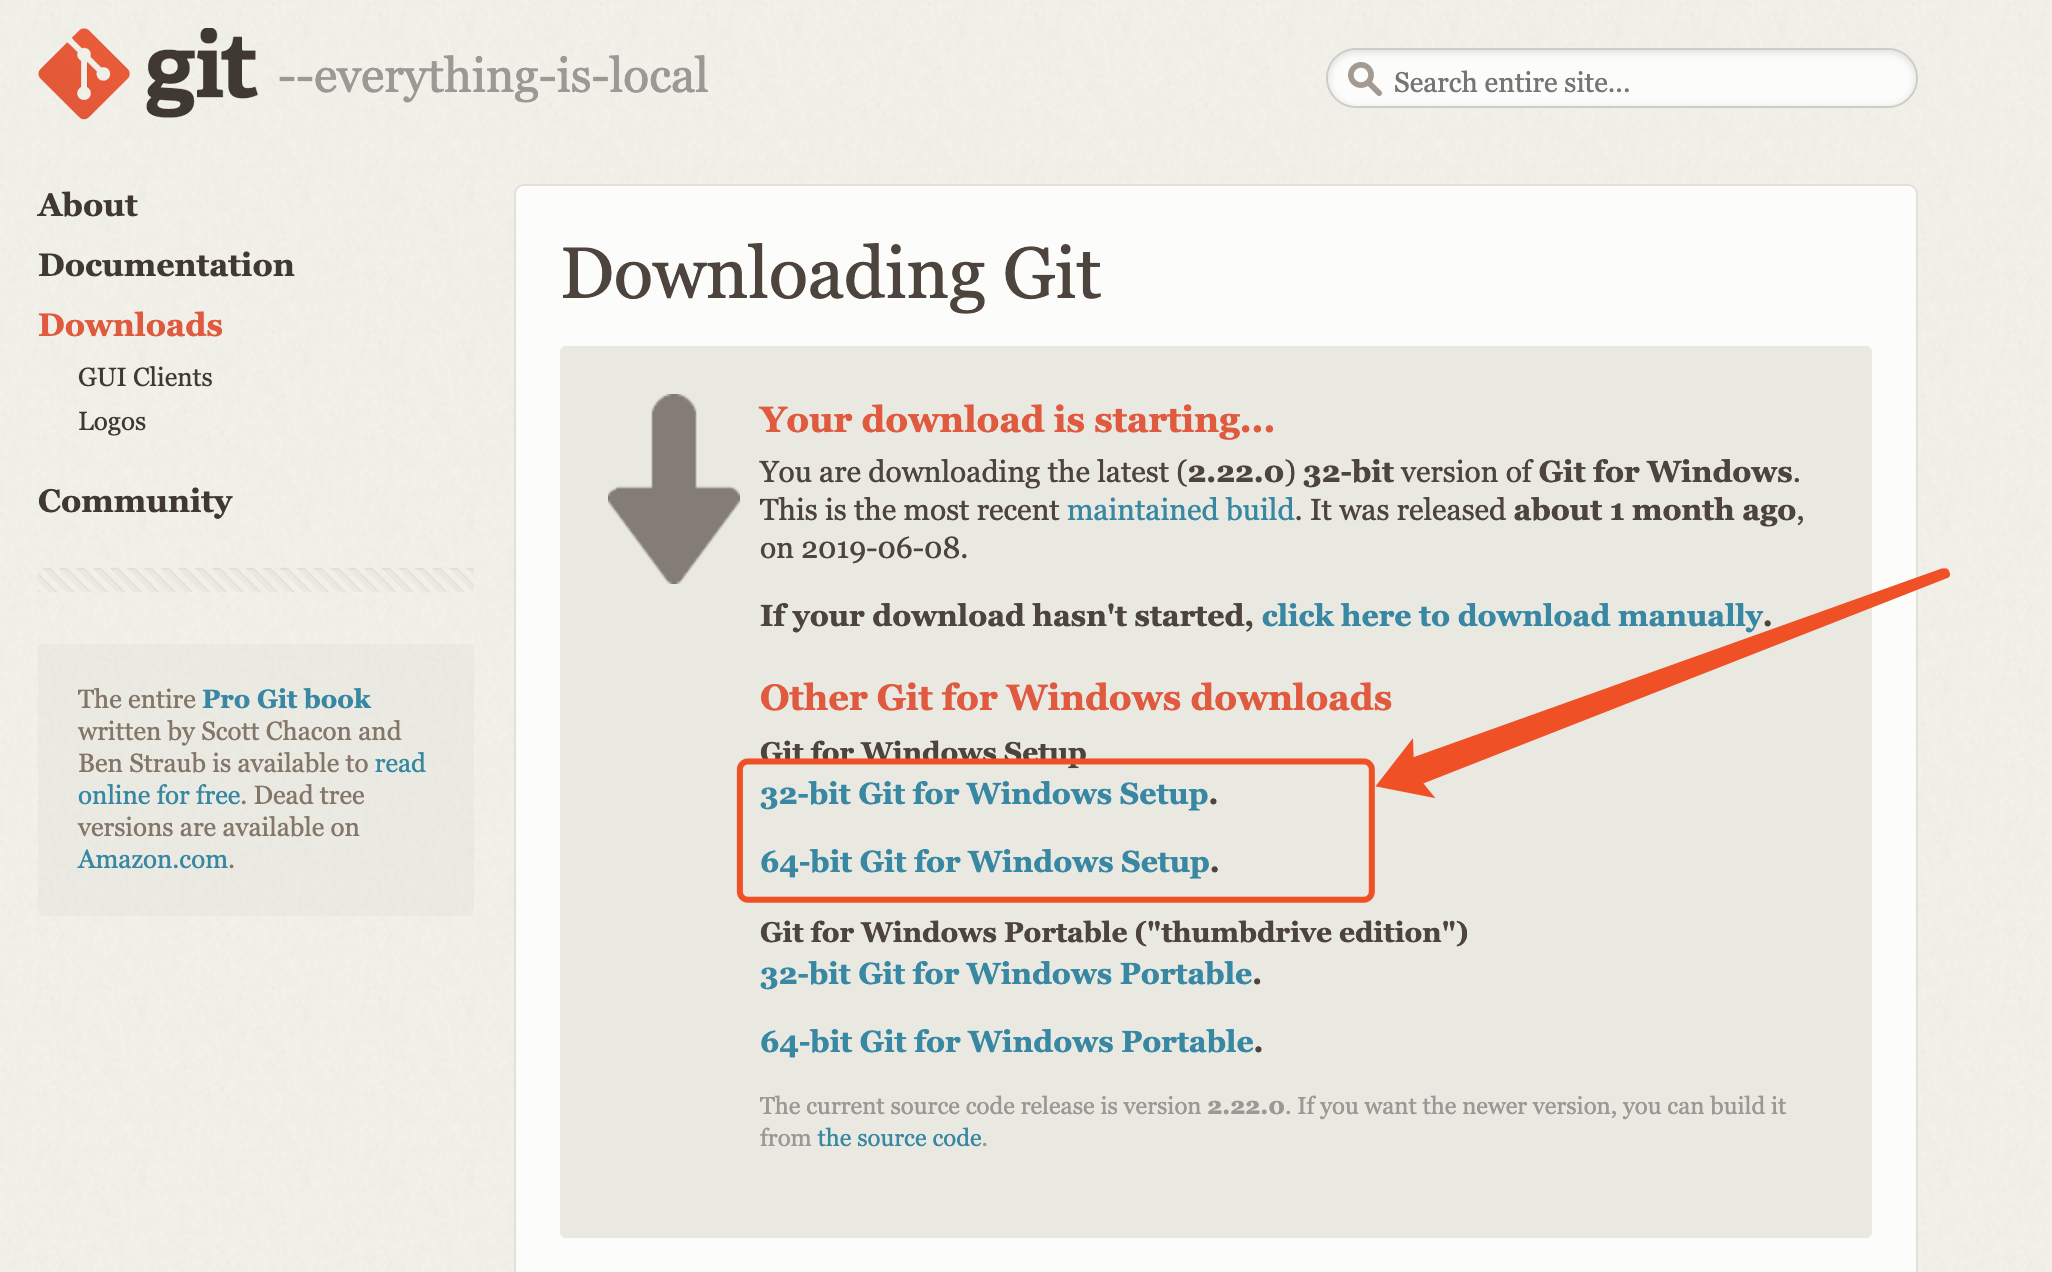Screen dimensions: 2052x1272
Task: Click the git wordmark in the header
Action: [201, 73]
